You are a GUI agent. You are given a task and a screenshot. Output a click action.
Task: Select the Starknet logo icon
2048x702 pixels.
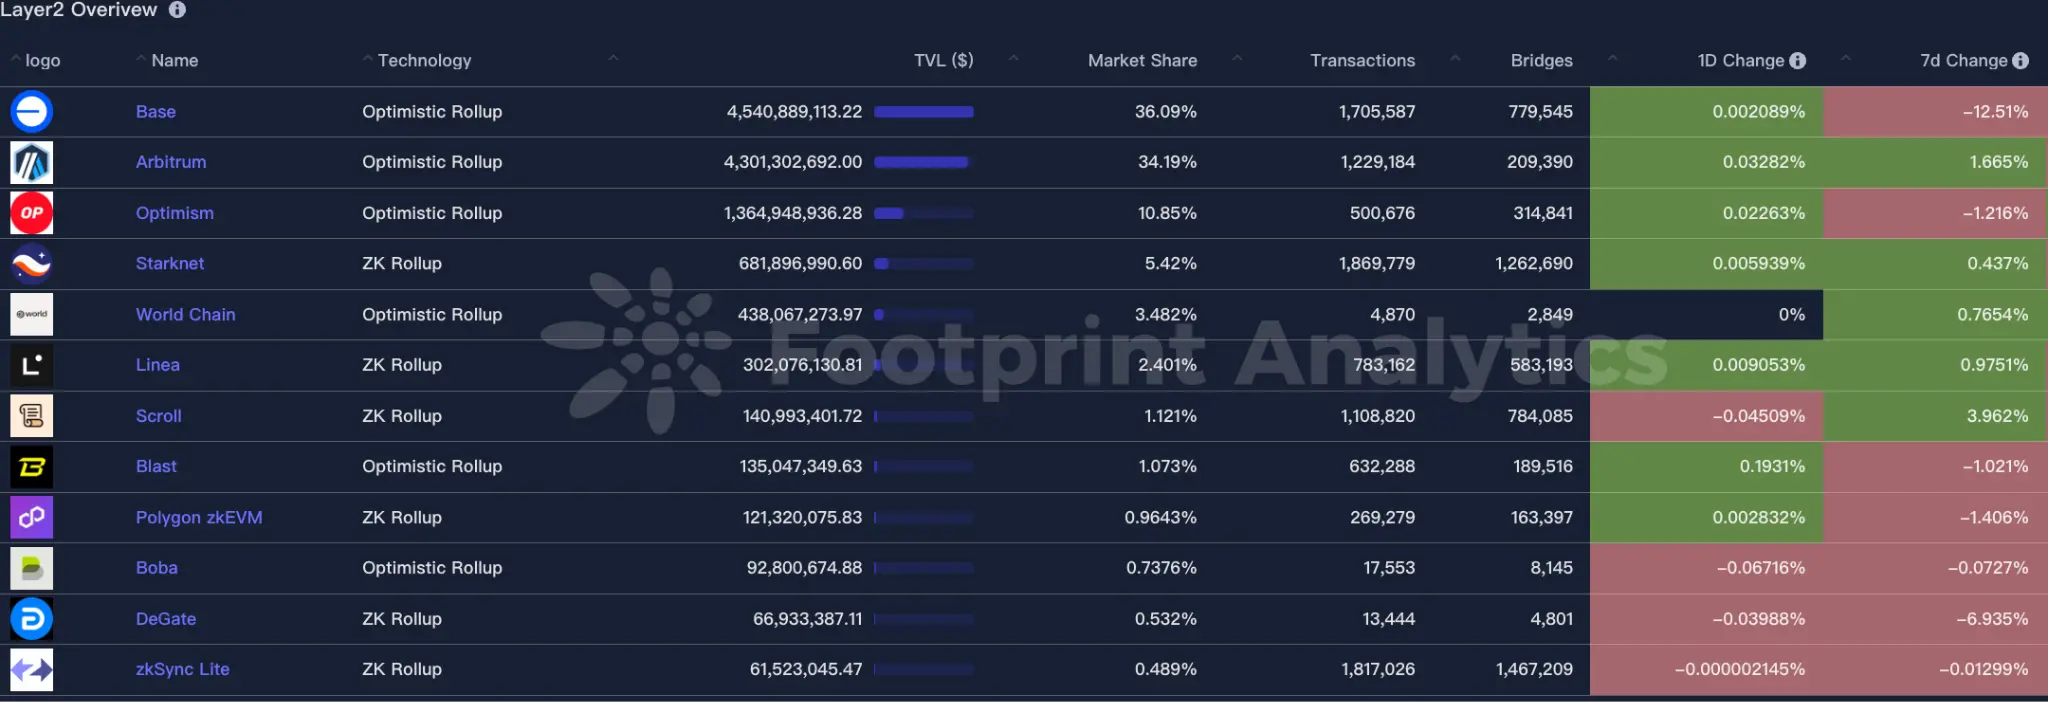tap(31, 263)
